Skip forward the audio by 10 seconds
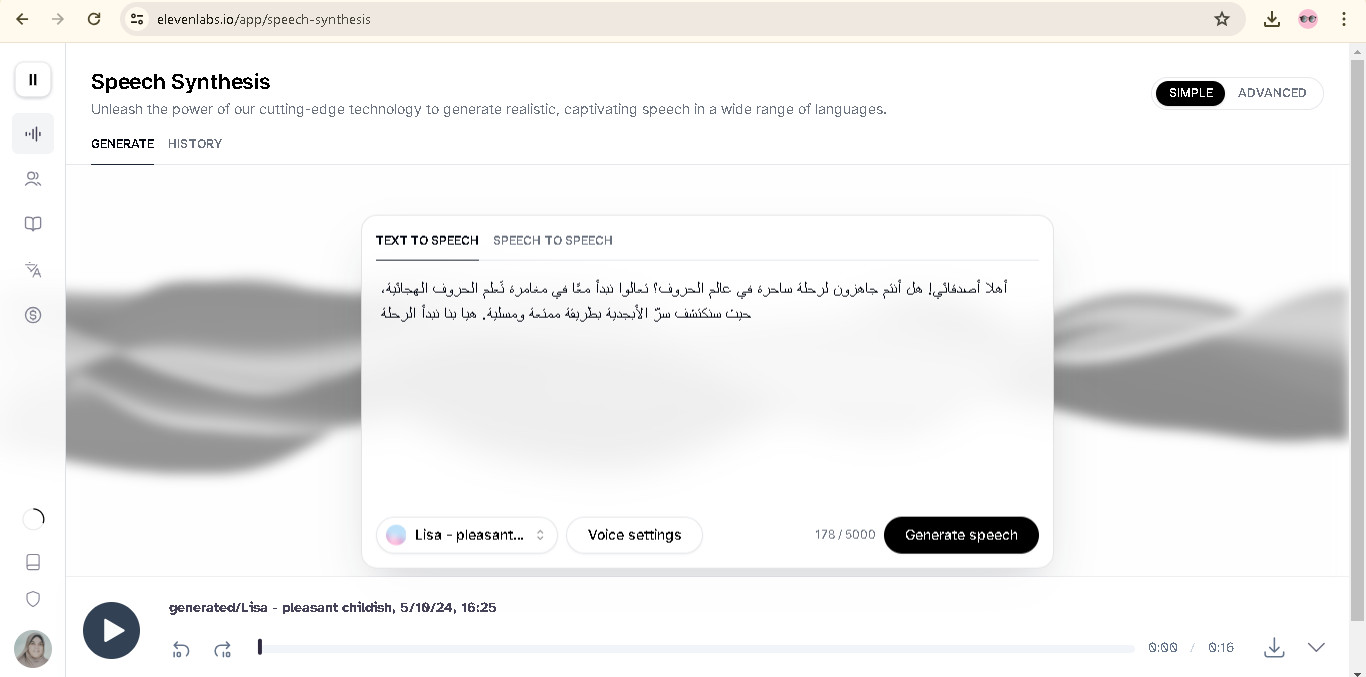1366x677 pixels. pyautogui.click(x=223, y=649)
